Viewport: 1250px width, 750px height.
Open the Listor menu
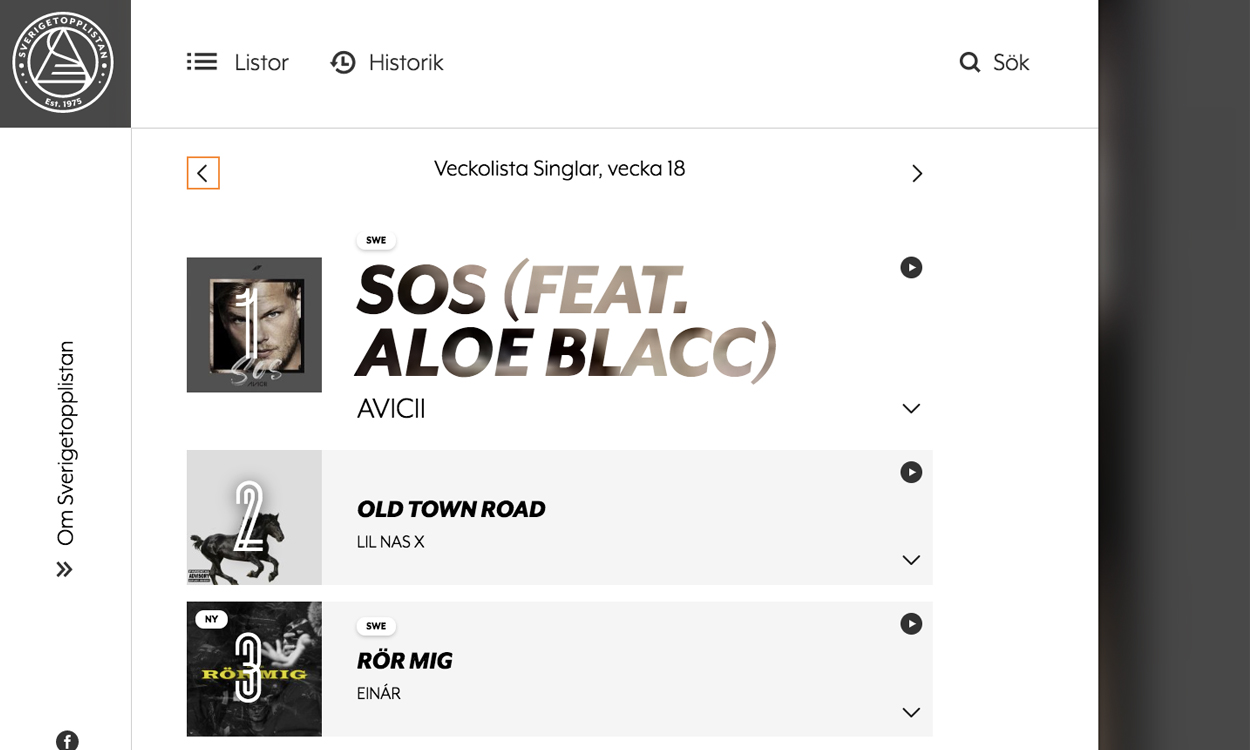238,63
